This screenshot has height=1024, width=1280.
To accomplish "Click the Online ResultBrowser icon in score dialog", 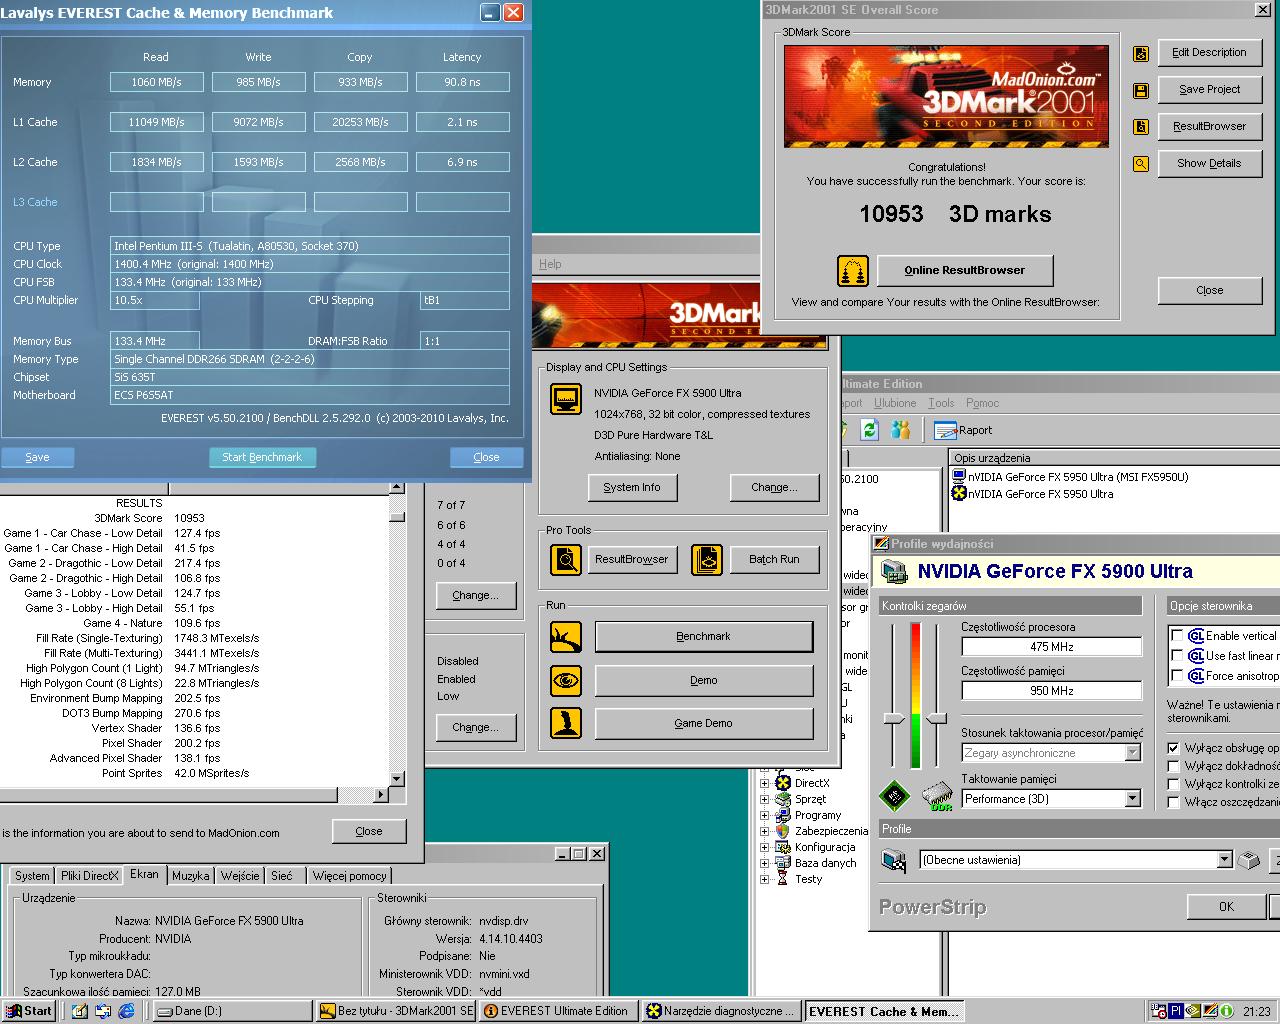I will [853, 271].
